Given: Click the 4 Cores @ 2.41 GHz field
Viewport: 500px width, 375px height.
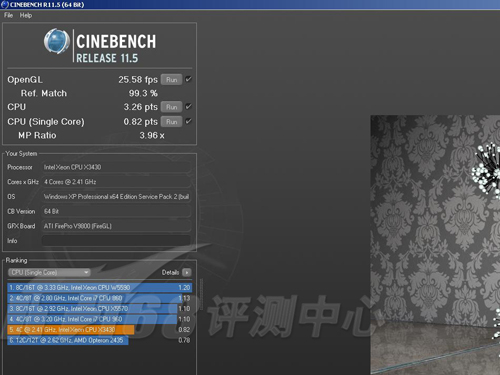Looking at the screenshot, I should pyautogui.click(x=116, y=182).
